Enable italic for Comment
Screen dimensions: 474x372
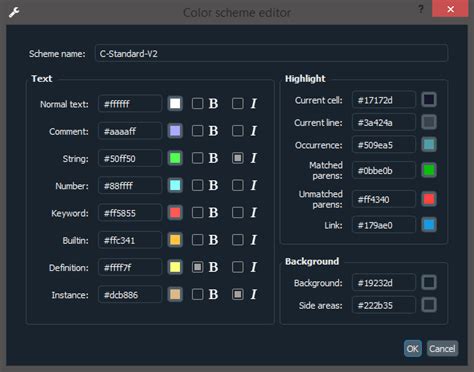238,131
